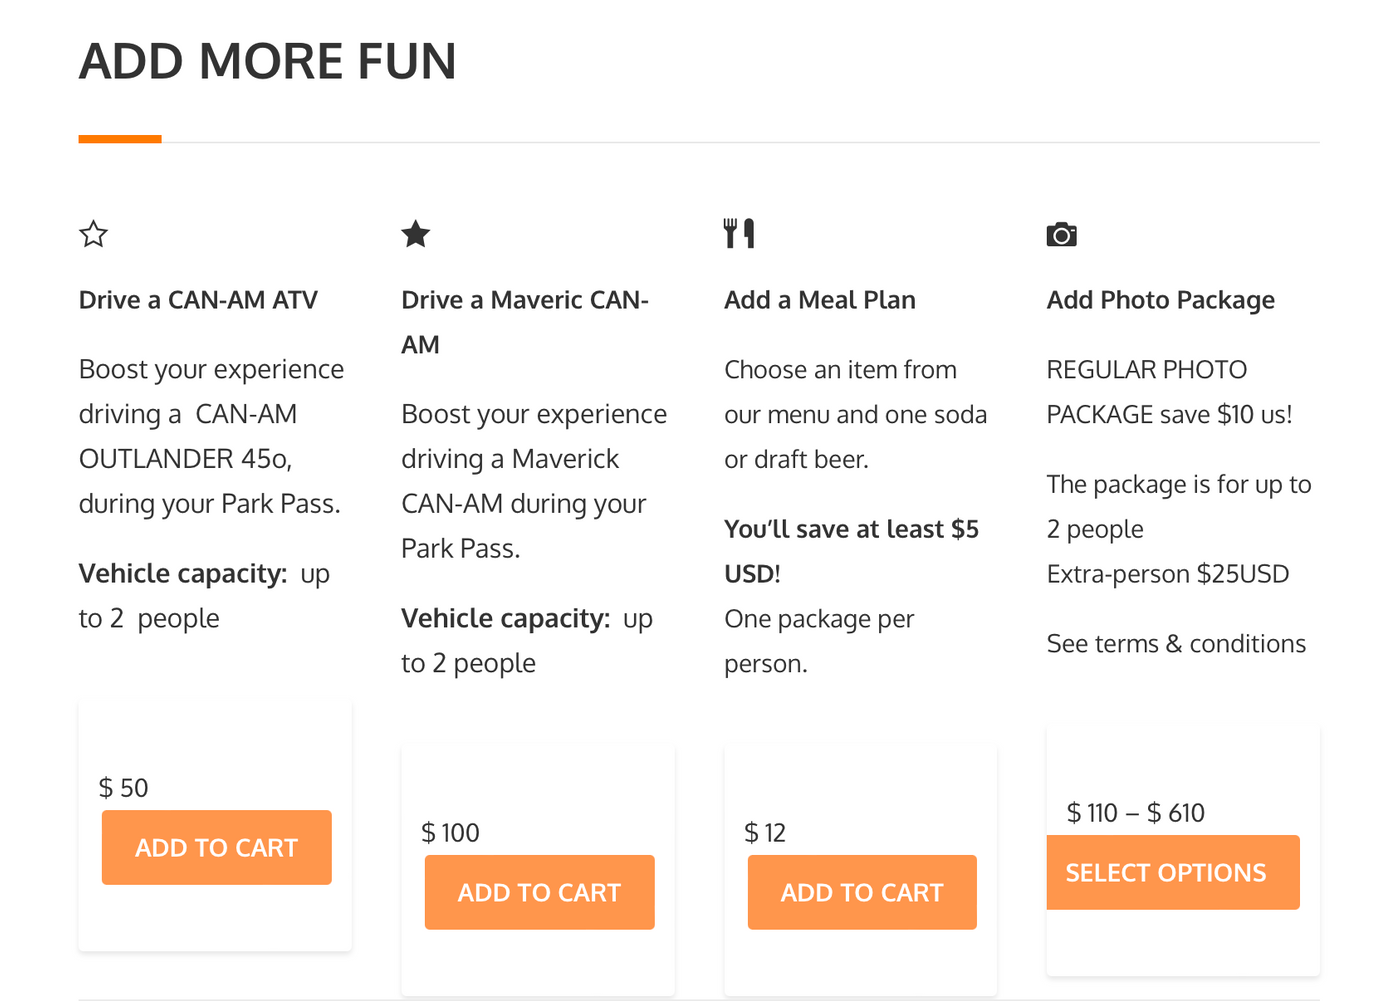Image resolution: width=1400 pixels, height=1001 pixels.
Task: Click the orange accent bar under the heading
Action: [120, 139]
